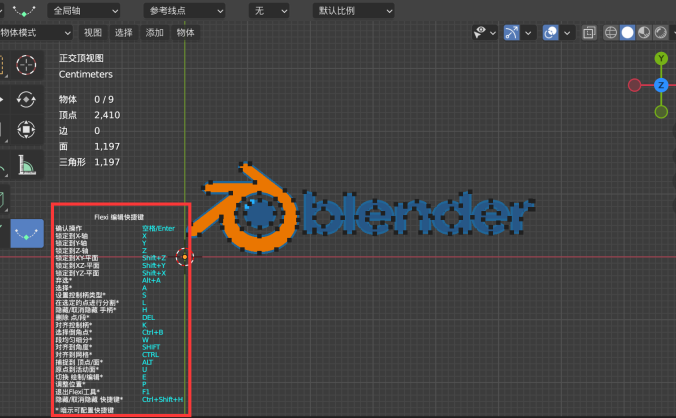Click the Flexi curve icon in header

point(24,11)
